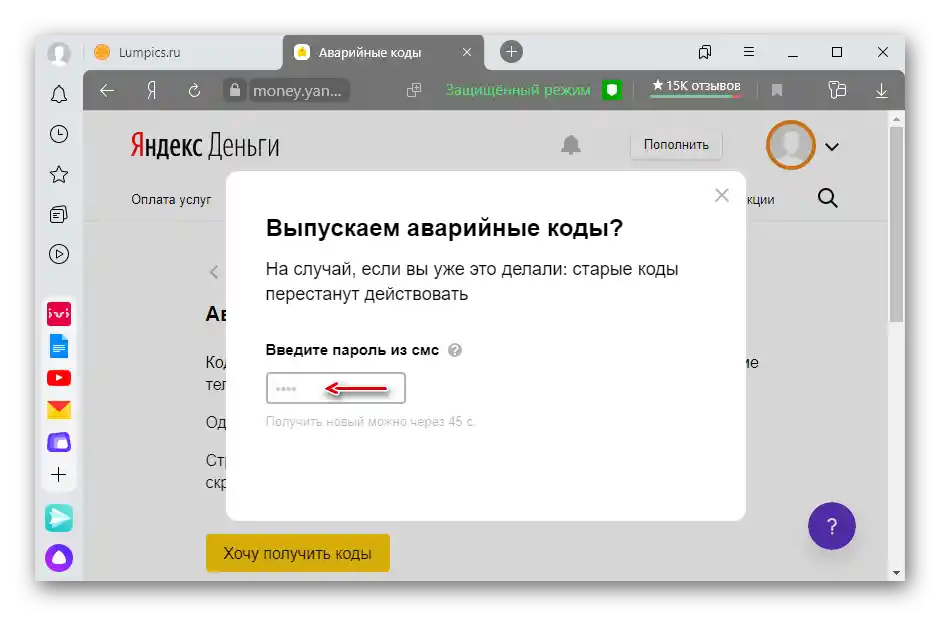Go back using page chevron left
The width and height of the screenshot is (940, 626).
tap(214, 272)
